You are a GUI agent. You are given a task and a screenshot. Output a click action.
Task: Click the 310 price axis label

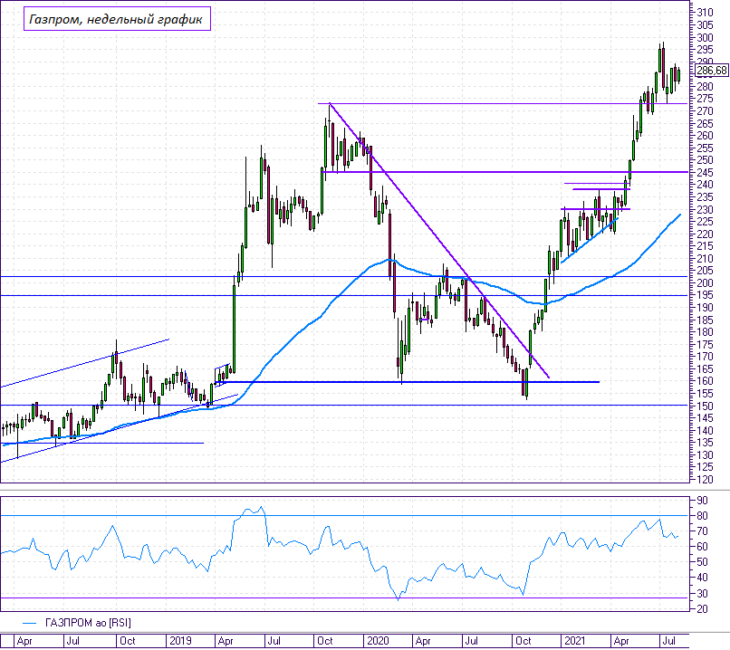coord(704,13)
